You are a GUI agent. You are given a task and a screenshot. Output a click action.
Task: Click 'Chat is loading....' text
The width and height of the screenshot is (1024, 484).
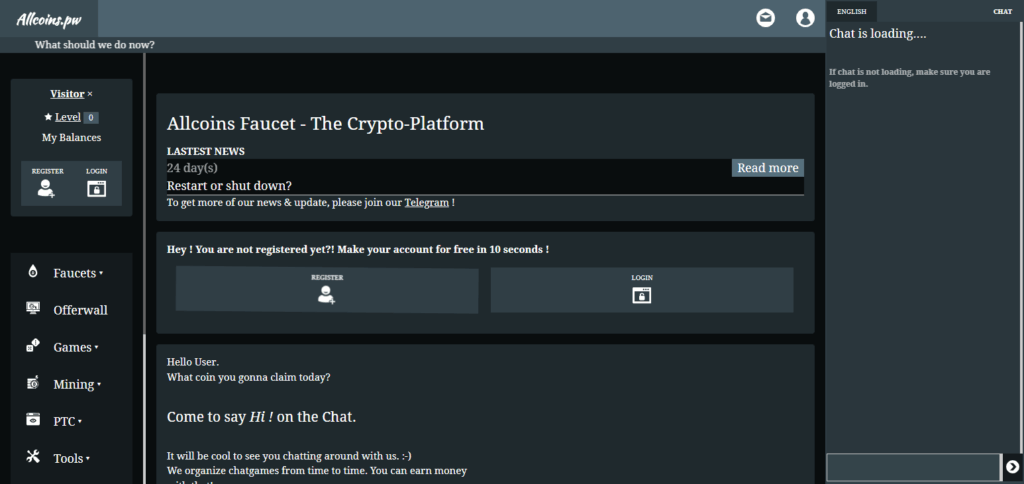(x=878, y=34)
